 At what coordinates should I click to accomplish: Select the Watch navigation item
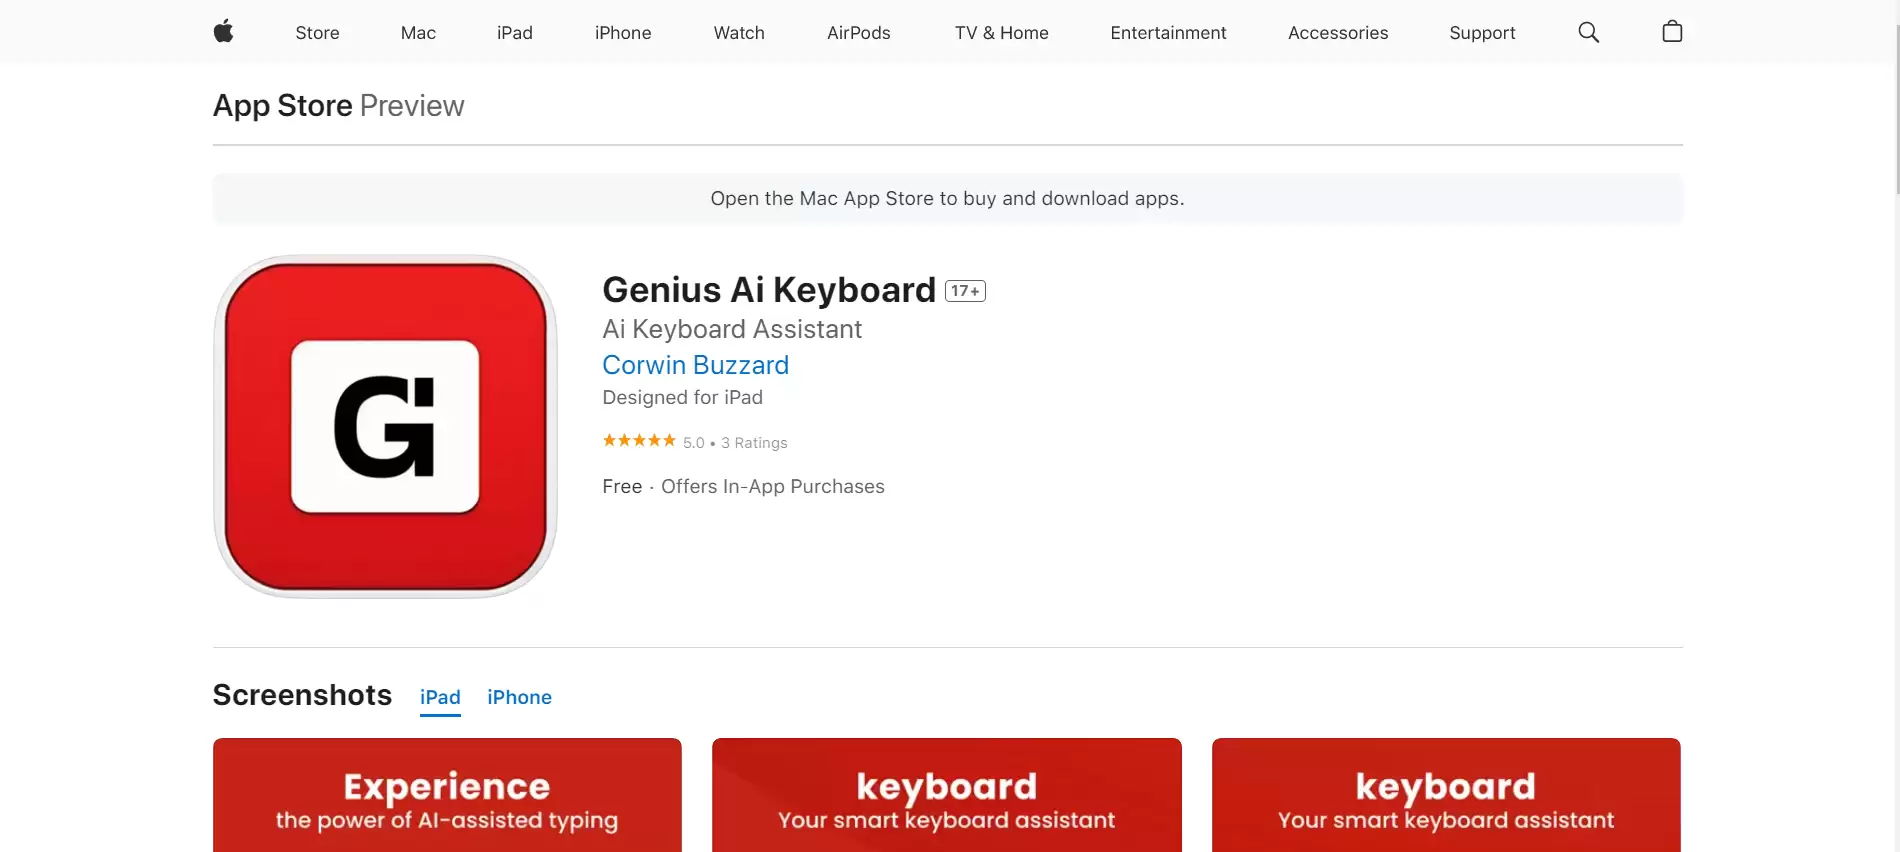point(738,32)
